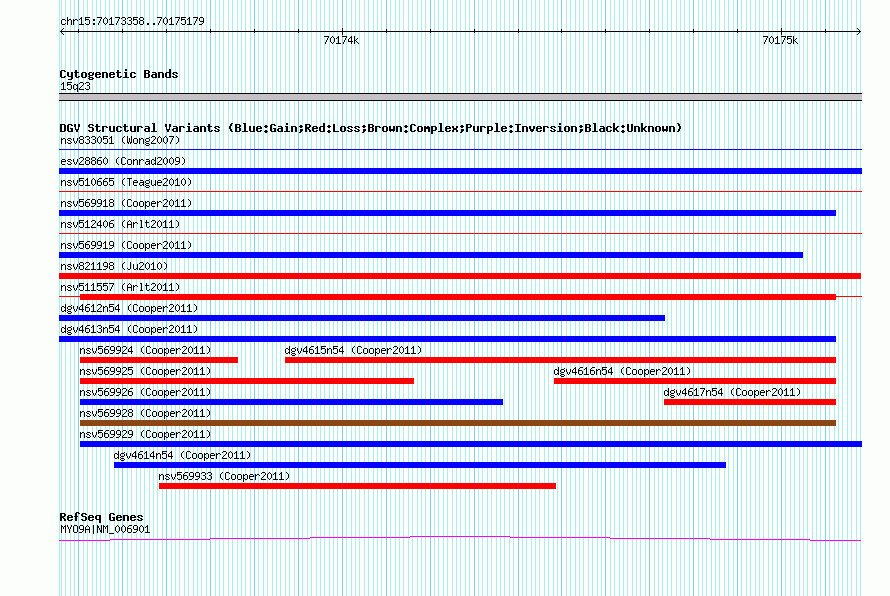Viewport: 890px width, 596px height.
Task: Select the nsv511557 (Arlt2011) red bar
Action: pyautogui.click(x=458, y=297)
